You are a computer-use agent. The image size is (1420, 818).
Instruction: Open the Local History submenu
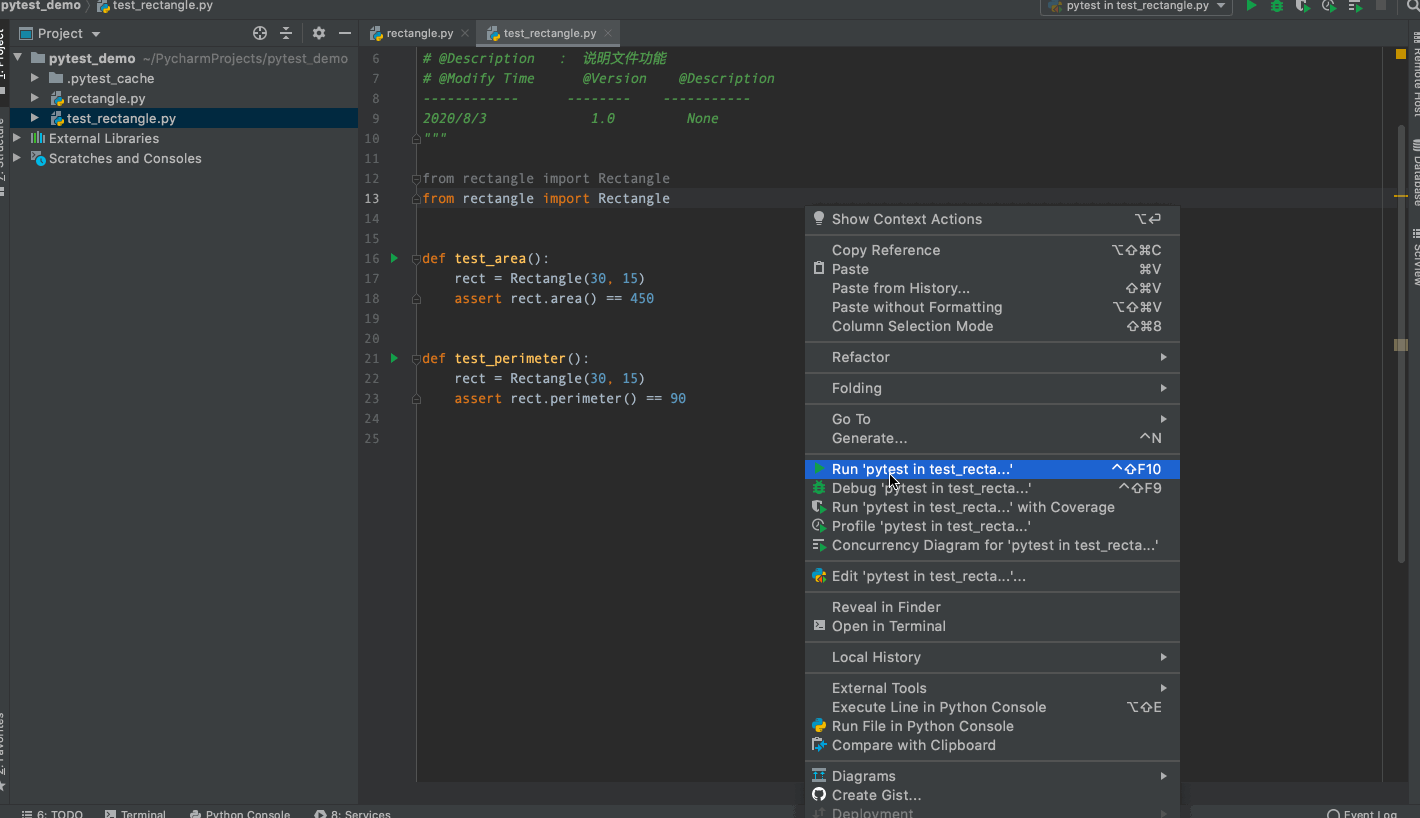tap(992, 657)
